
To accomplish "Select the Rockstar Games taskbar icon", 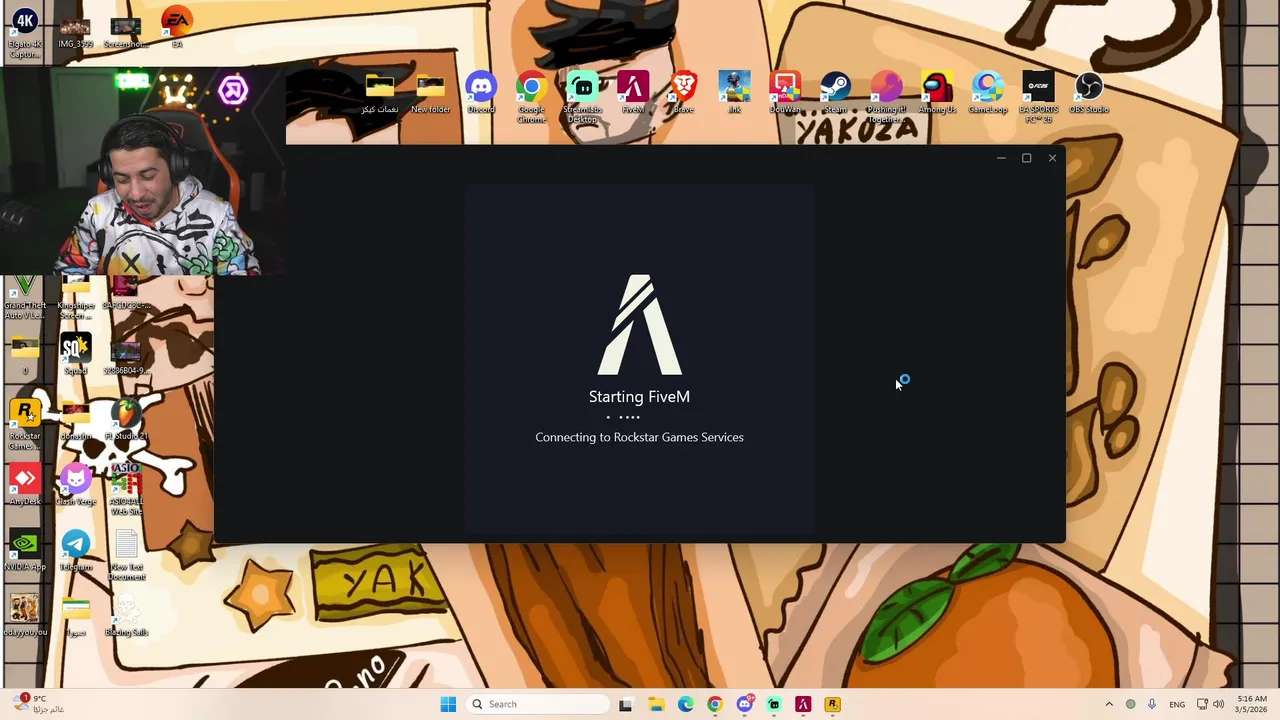I will 832,704.
